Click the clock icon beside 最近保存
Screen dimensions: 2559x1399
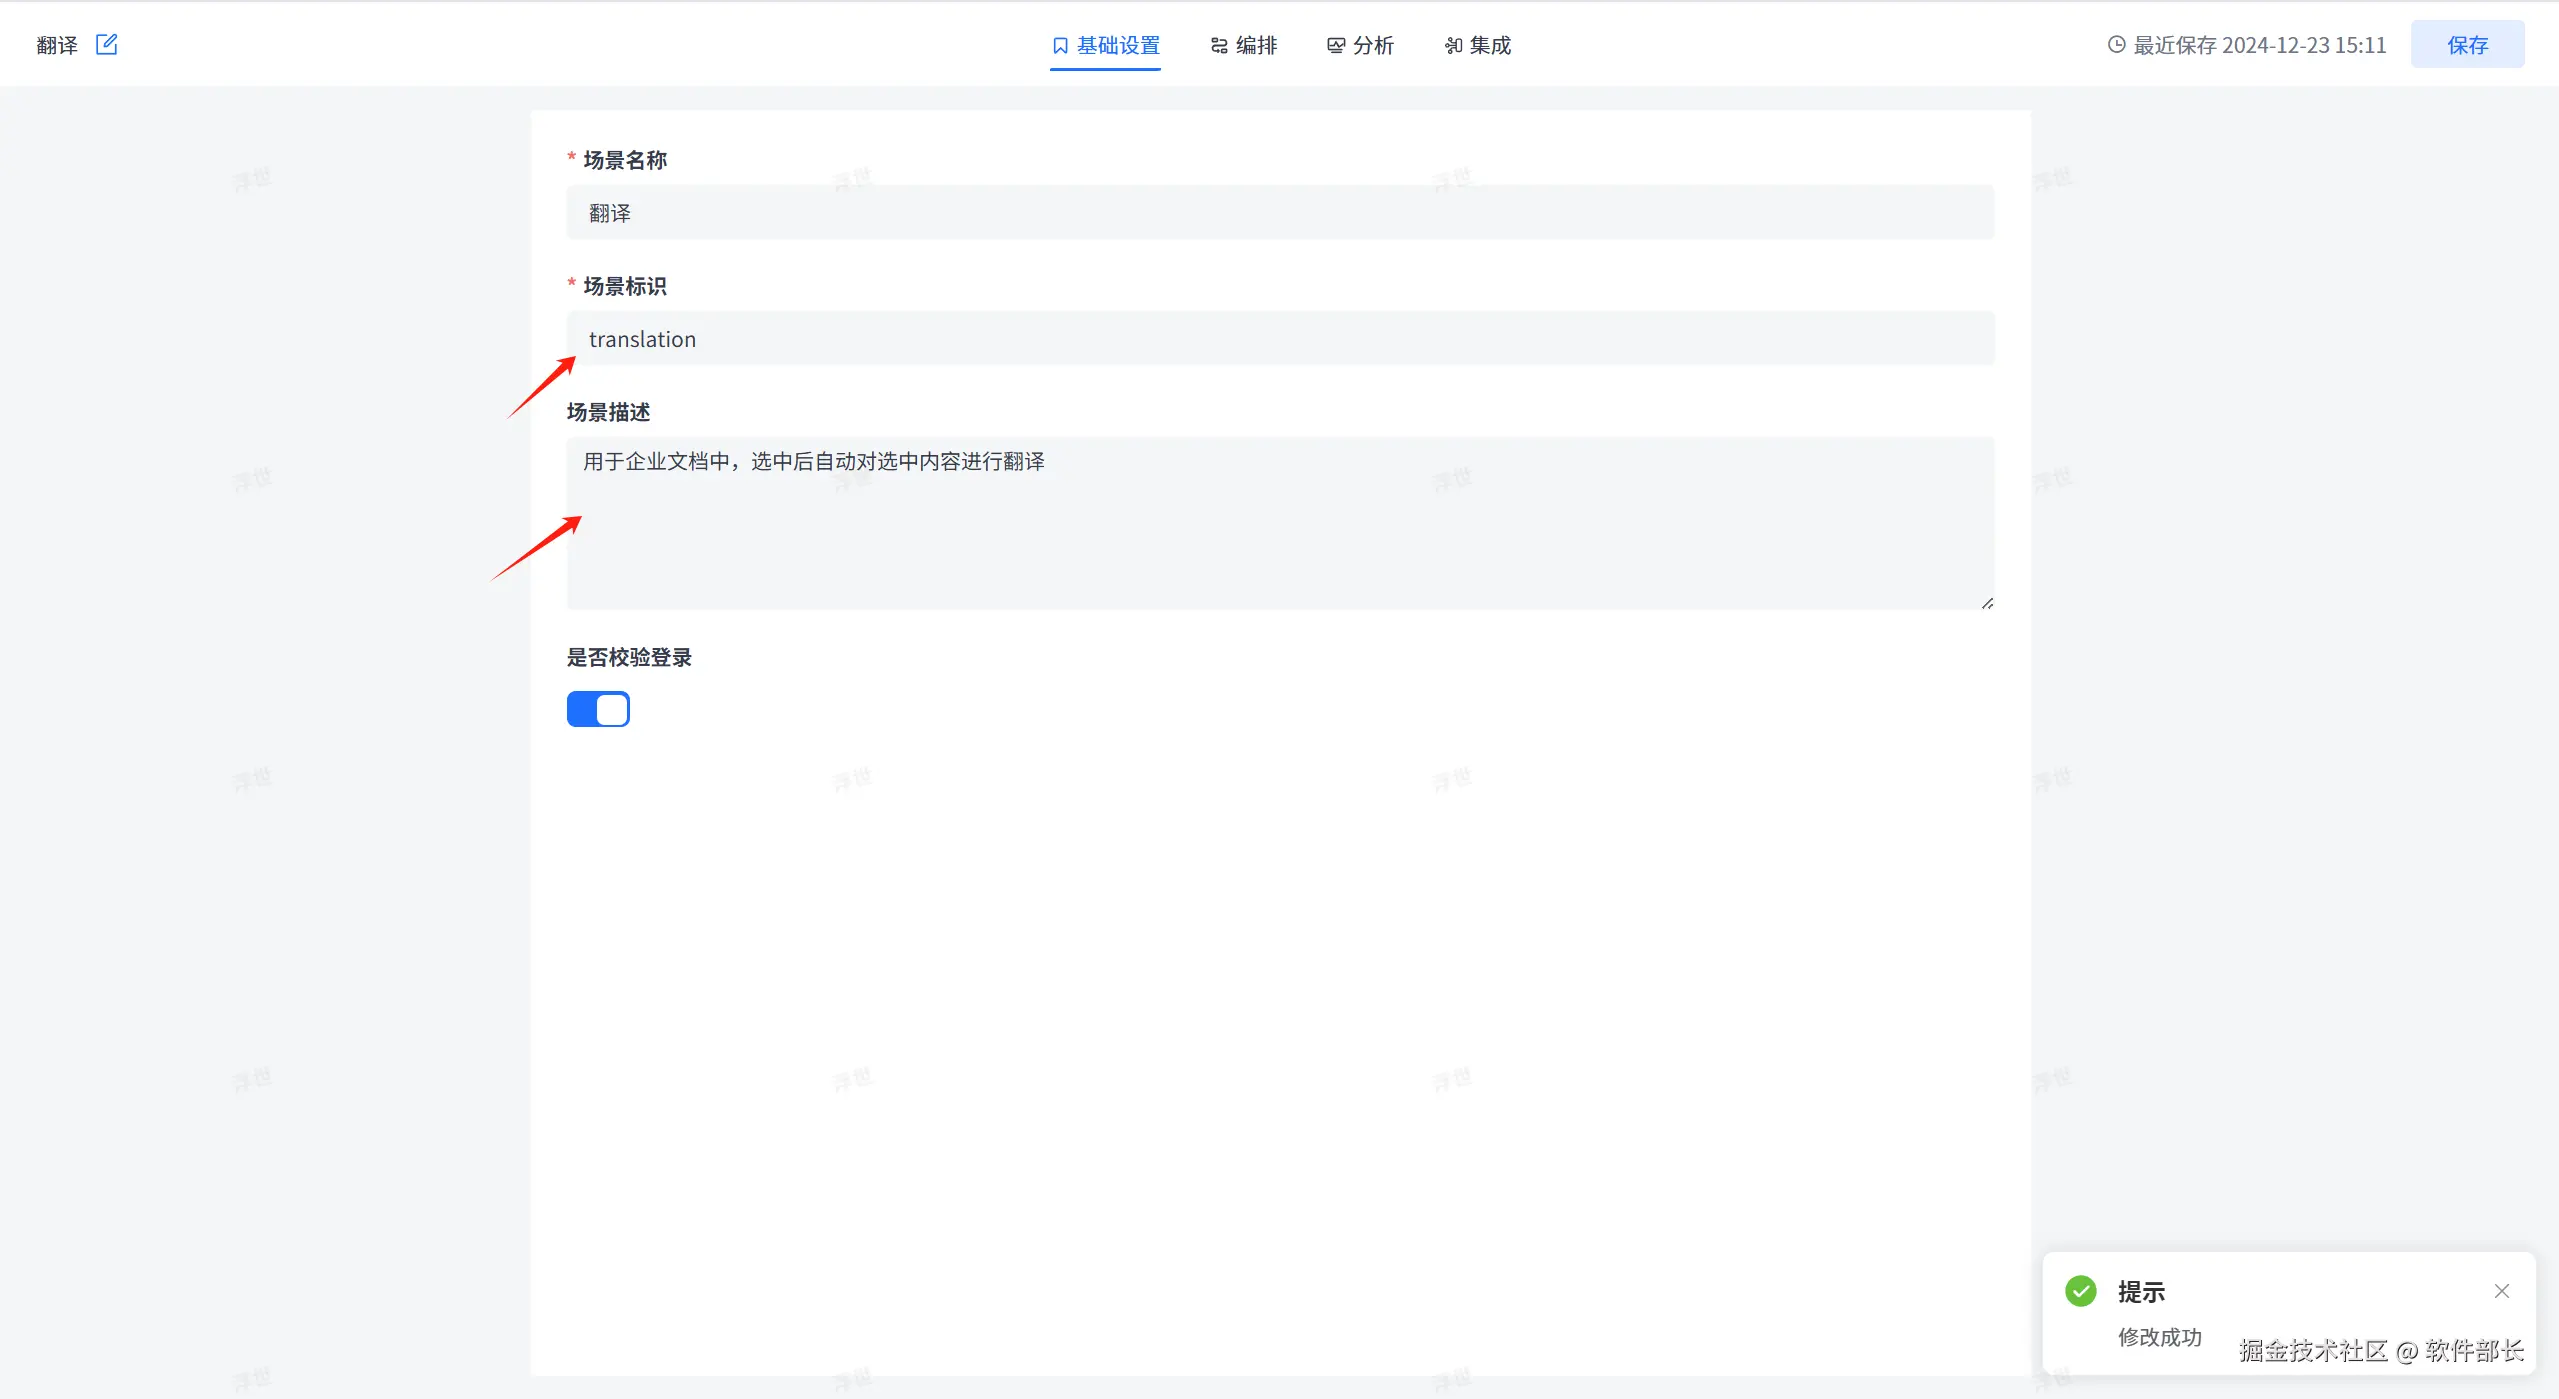[x=2116, y=45]
